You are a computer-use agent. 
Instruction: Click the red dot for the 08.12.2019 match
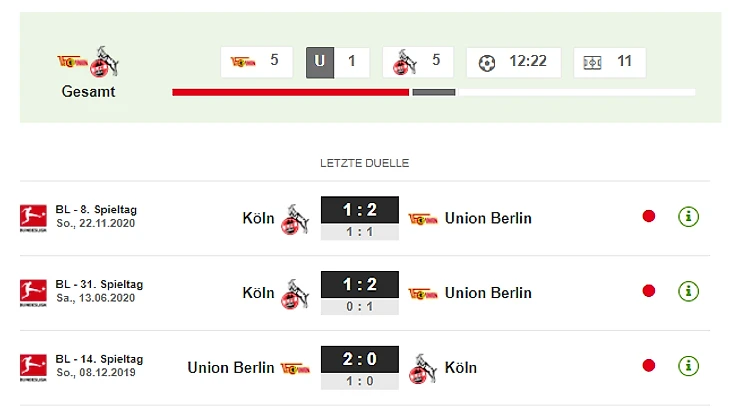click(x=649, y=366)
